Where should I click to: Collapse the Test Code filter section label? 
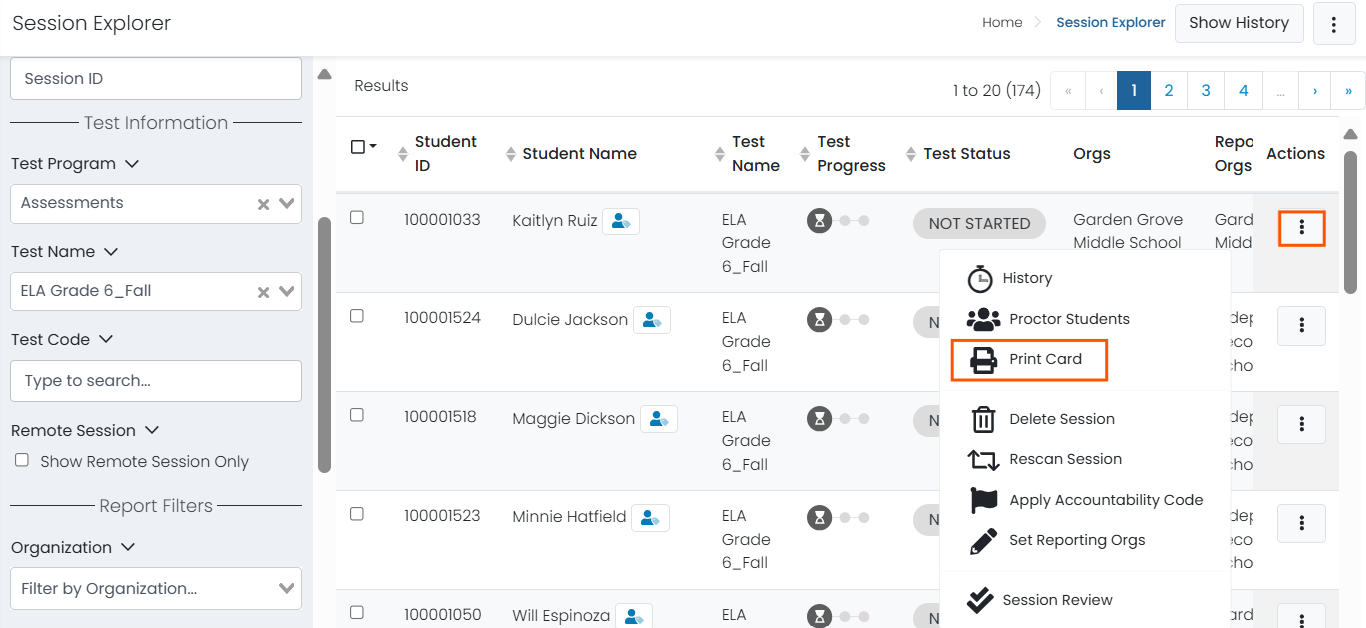pos(62,339)
